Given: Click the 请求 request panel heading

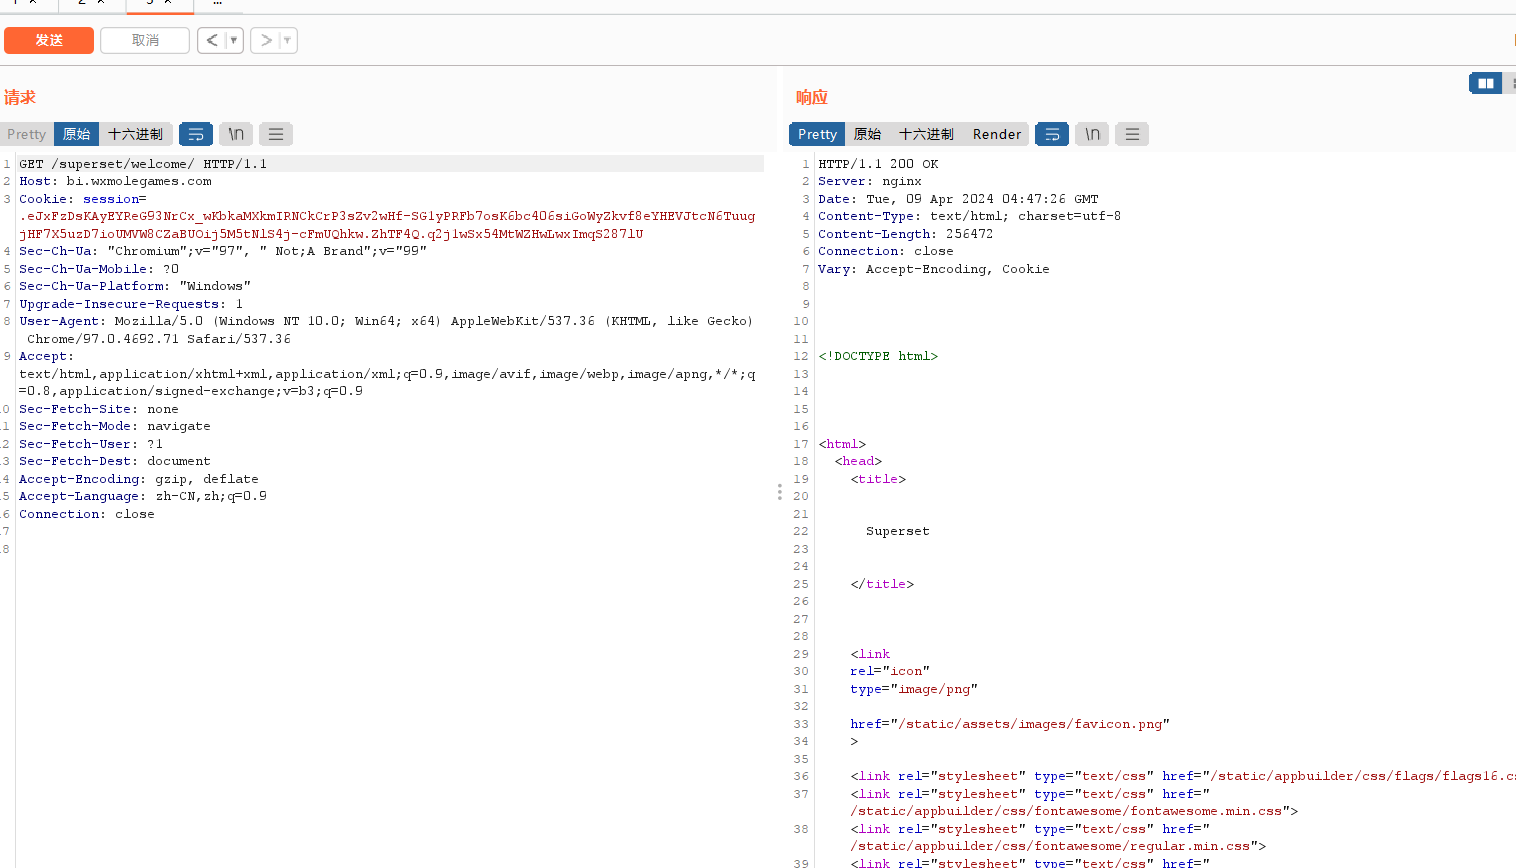Looking at the screenshot, I should [x=20, y=97].
